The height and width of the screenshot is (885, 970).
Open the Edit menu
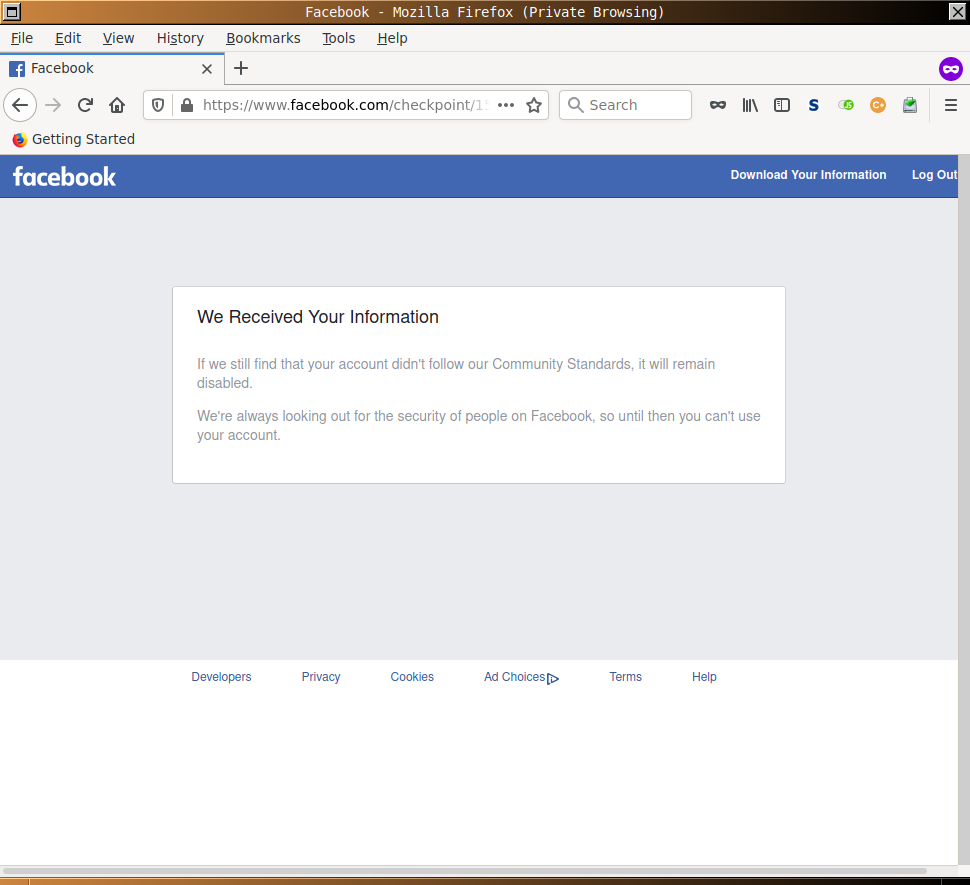pos(68,38)
